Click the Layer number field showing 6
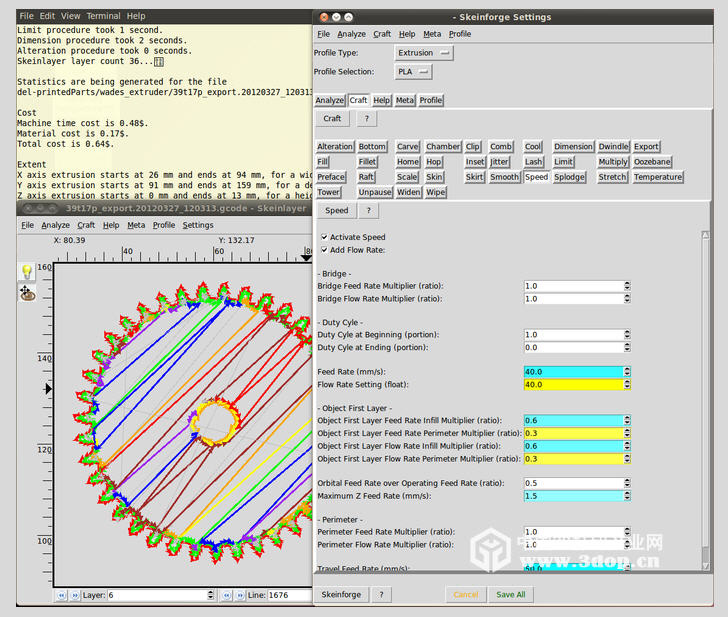Screen dimensions: 728x617 (x=157, y=595)
